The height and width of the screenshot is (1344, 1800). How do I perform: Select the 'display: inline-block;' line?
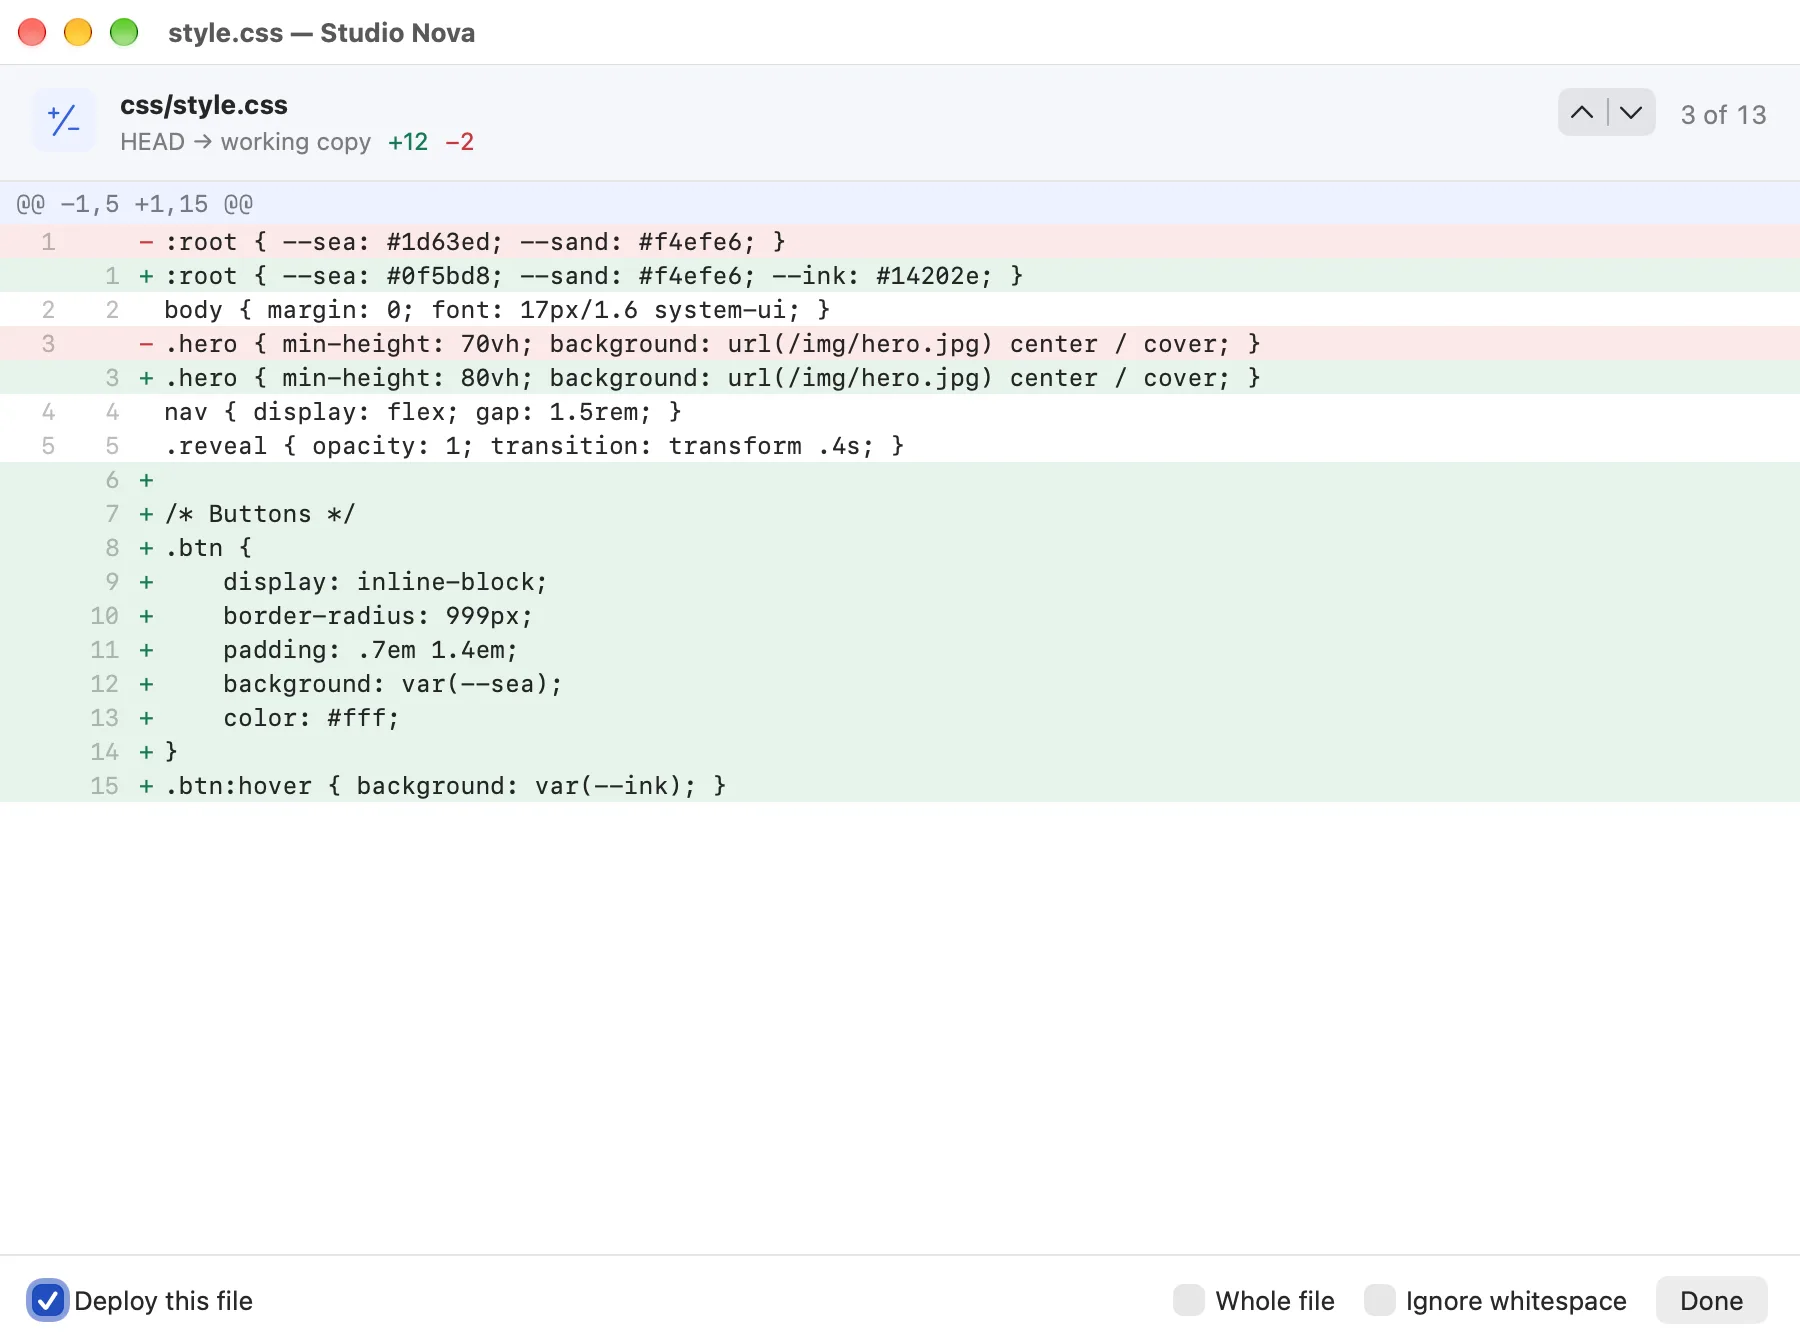(x=900, y=582)
